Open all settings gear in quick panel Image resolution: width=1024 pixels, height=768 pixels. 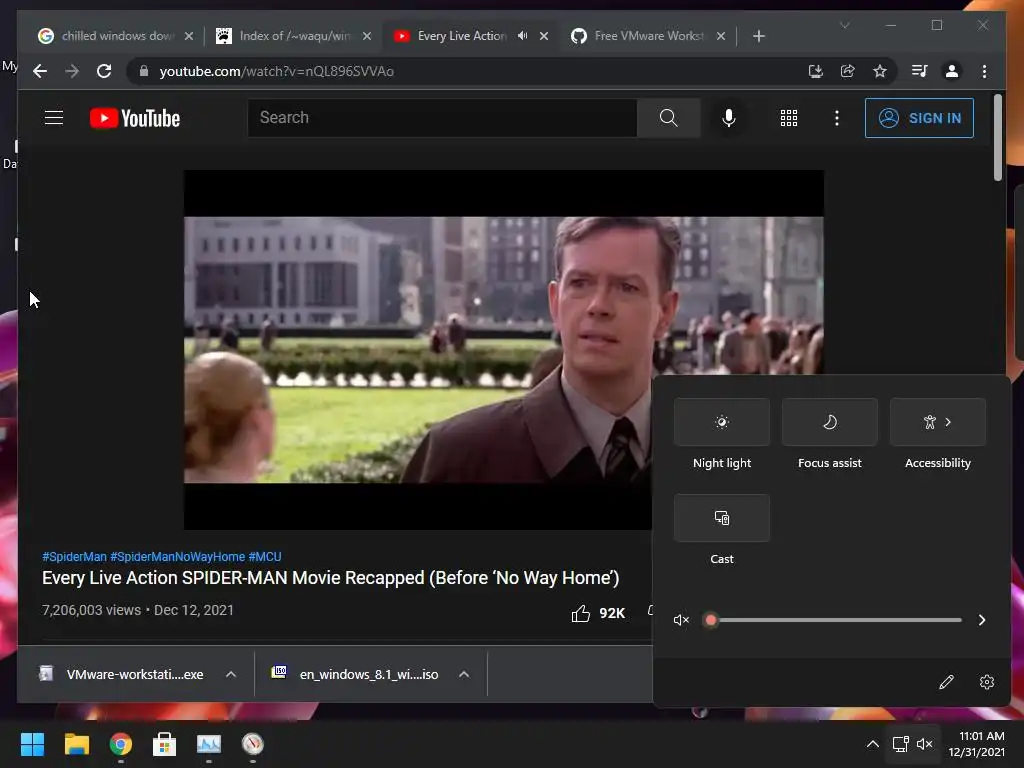pos(987,682)
